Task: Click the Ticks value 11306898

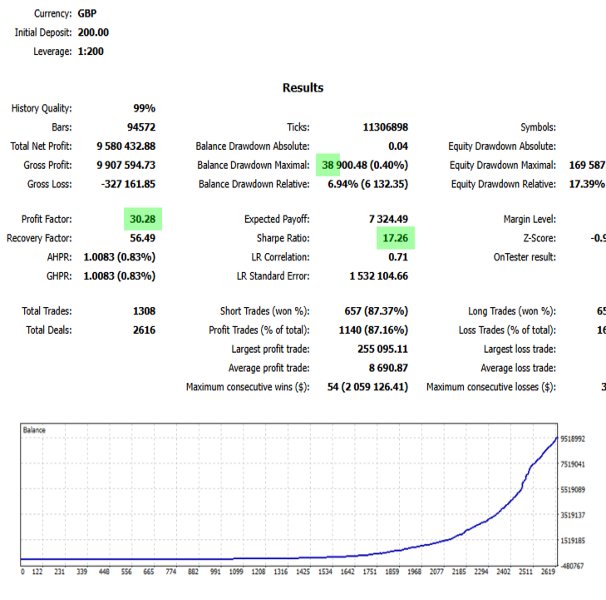Action: coord(385,127)
